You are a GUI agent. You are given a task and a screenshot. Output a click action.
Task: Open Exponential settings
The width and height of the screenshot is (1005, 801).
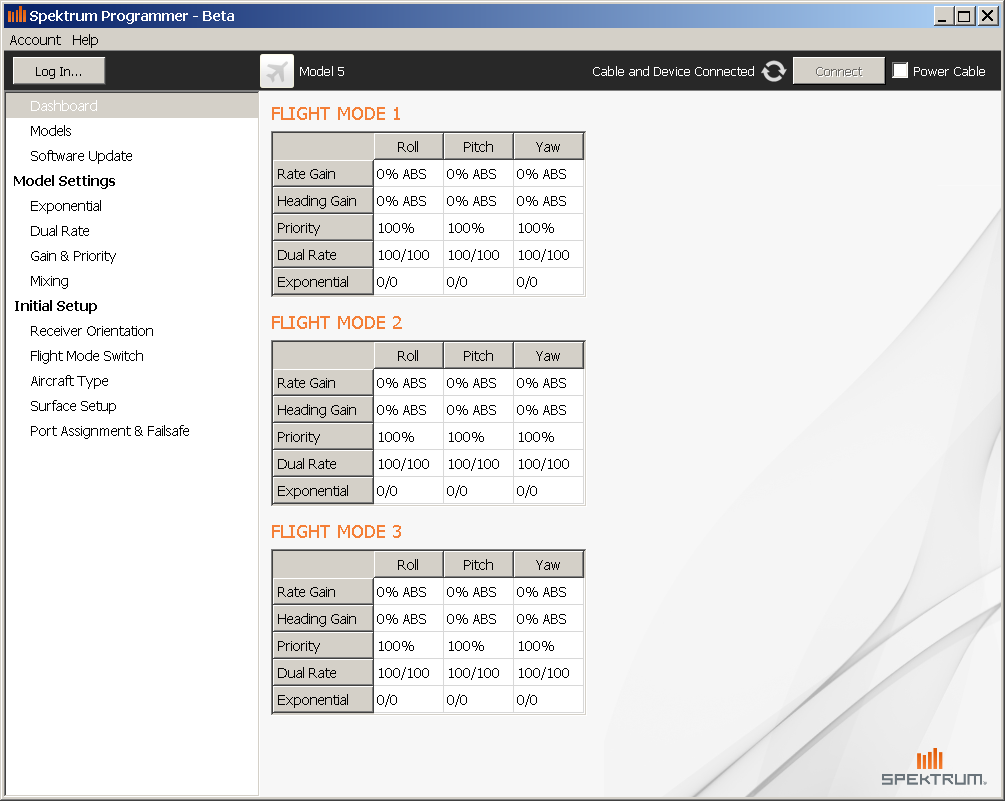pyautogui.click(x=66, y=206)
